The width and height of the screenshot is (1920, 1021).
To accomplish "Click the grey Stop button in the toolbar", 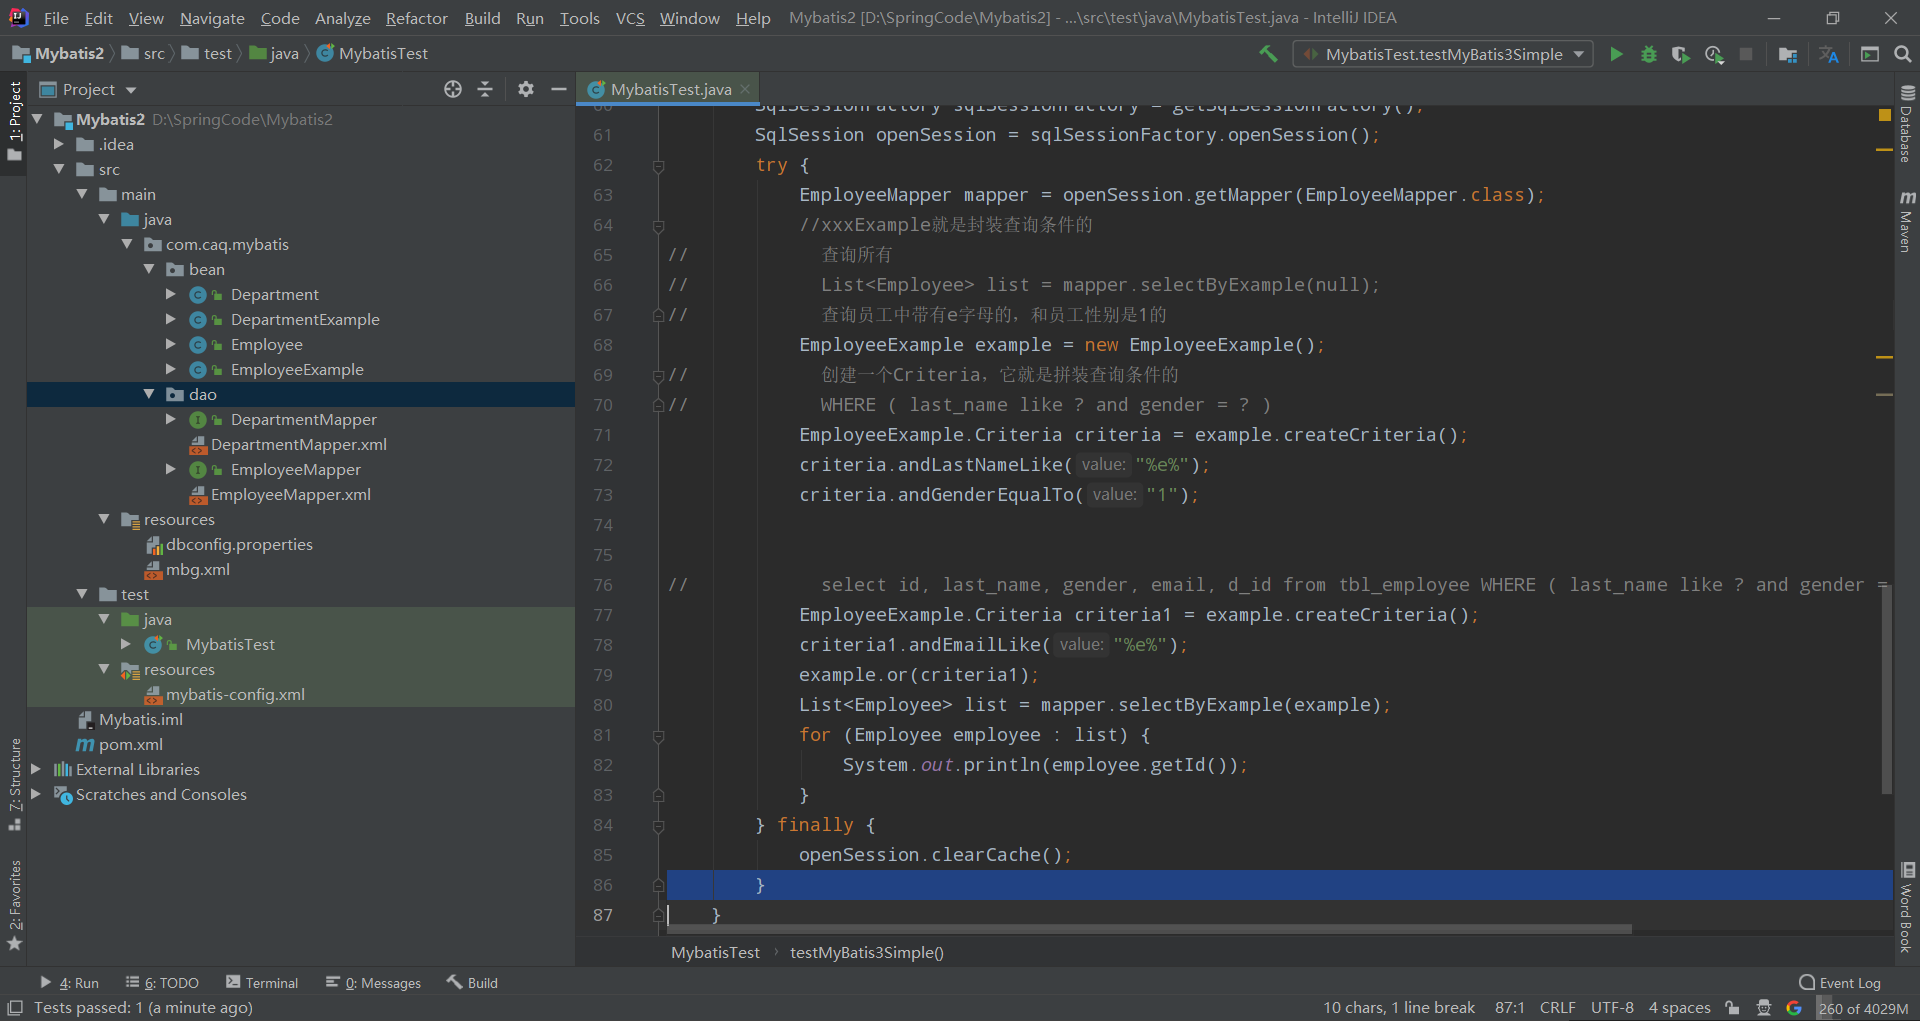I will pos(1746,54).
